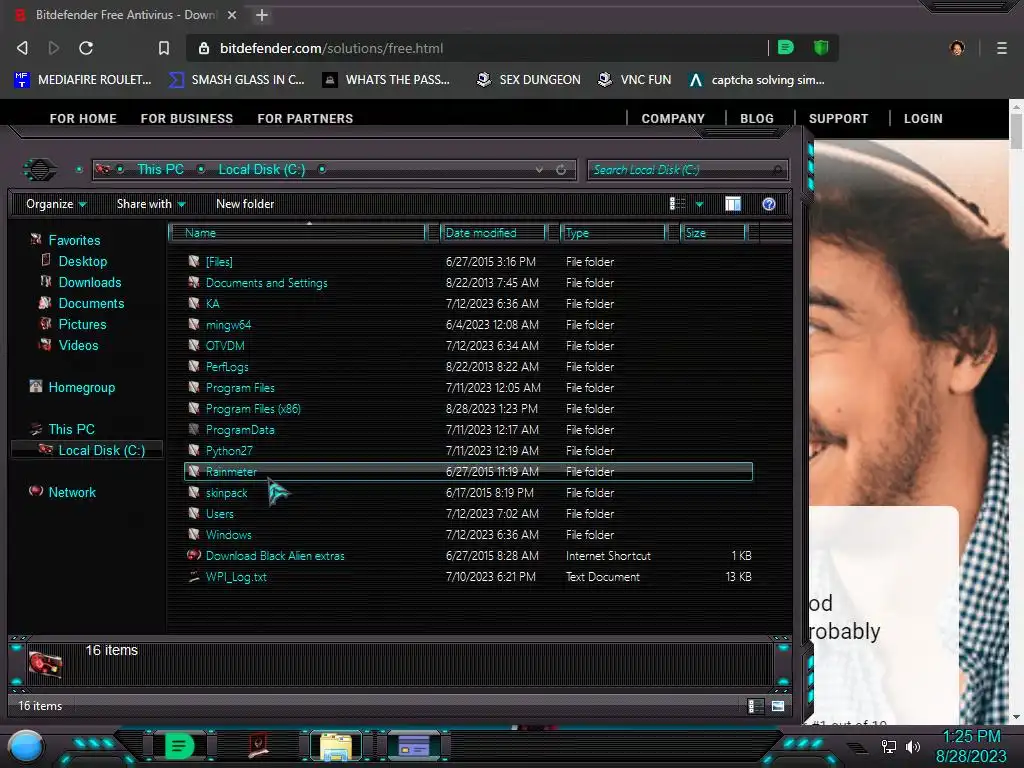Select This PC in address breadcrumb
This screenshot has height=768, width=1024.
pyautogui.click(x=161, y=170)
